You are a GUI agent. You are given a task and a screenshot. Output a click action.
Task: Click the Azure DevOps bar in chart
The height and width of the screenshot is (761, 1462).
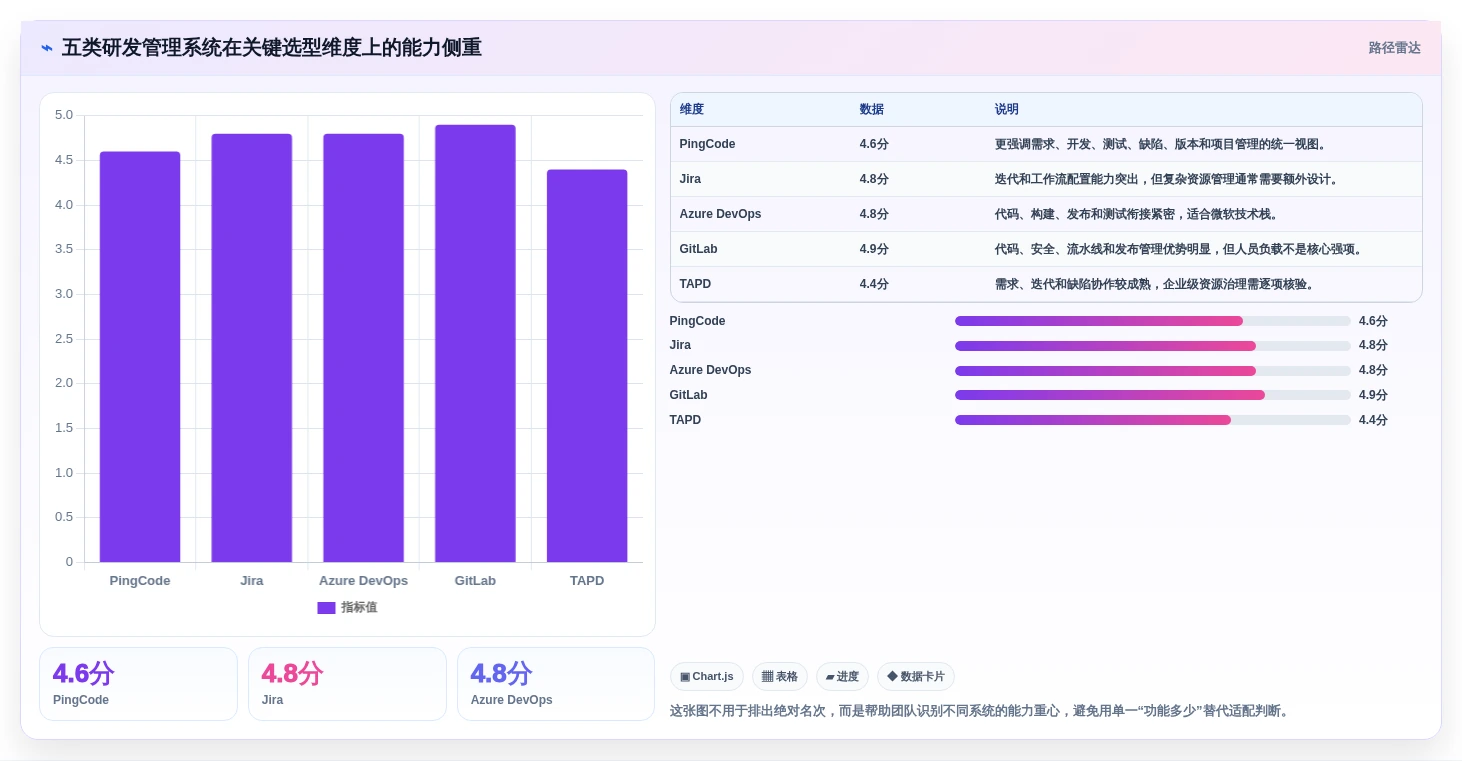(x=363, y=348)
